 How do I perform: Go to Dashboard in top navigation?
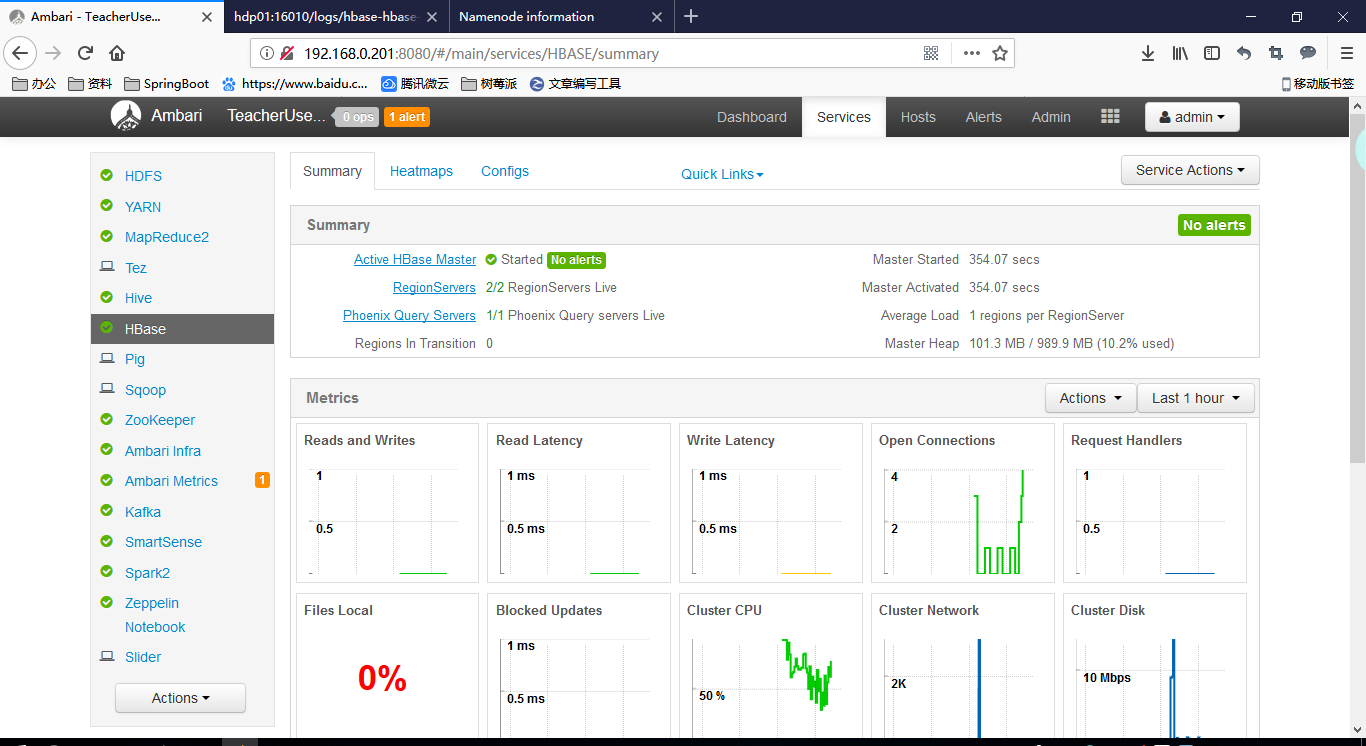[x=752, y=117]
